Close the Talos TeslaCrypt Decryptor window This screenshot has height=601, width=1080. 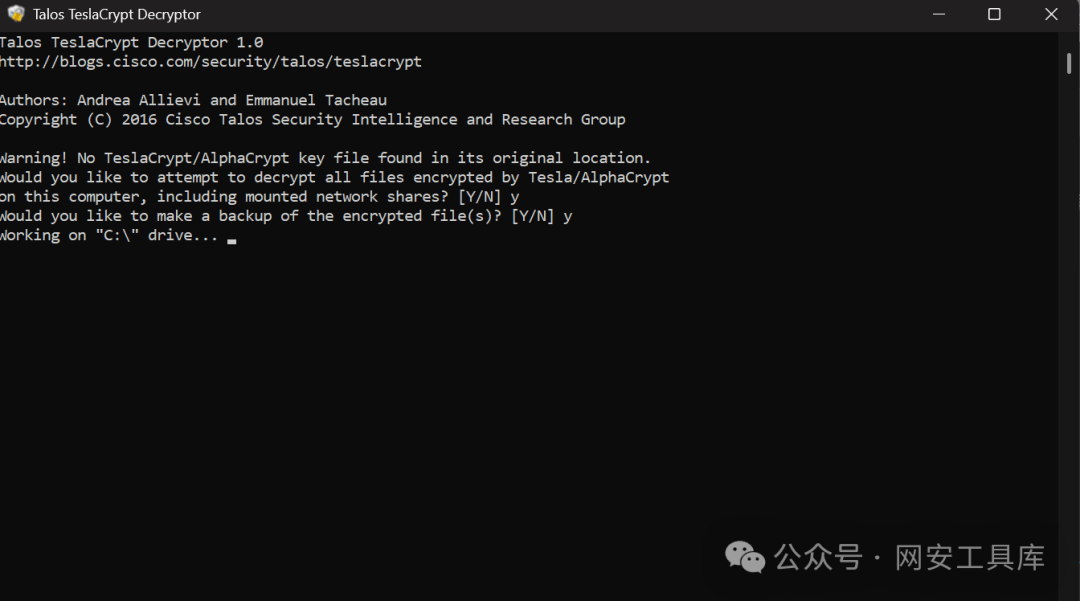click(1051, 14)
